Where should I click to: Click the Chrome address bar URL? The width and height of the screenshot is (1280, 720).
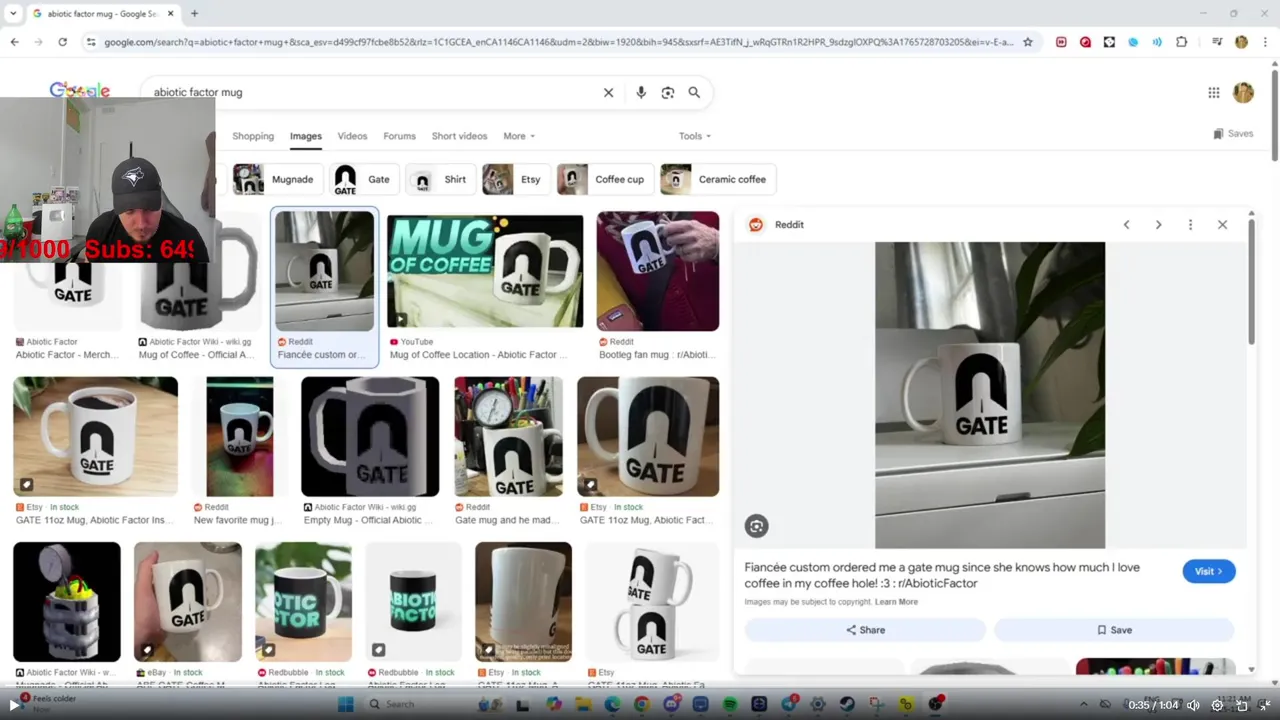click(558, 42)
